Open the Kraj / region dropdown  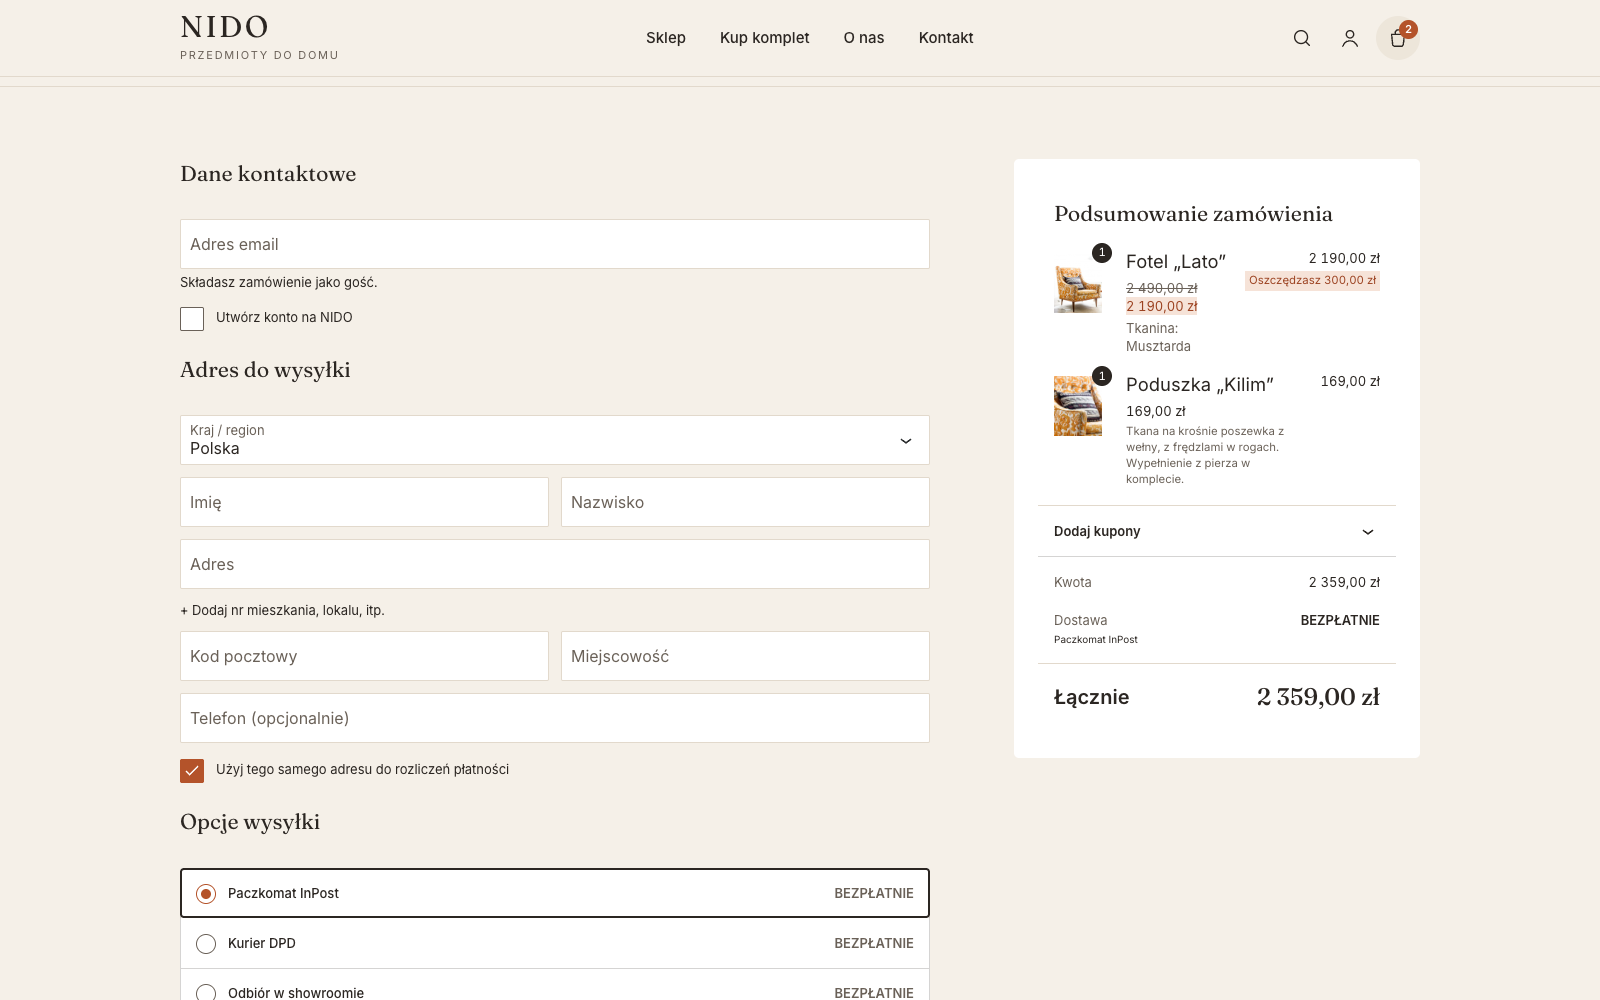pyautogui.click(x=555, y=440)
